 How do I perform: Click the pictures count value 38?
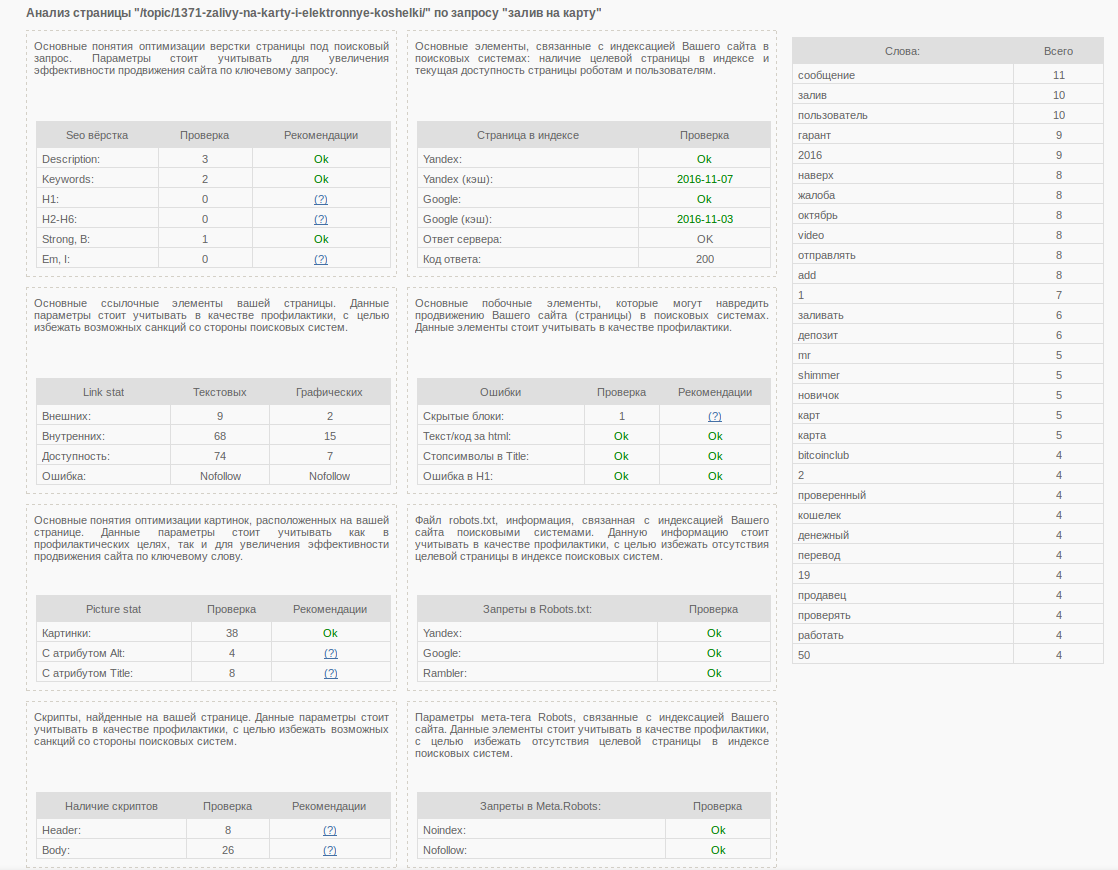232,633
